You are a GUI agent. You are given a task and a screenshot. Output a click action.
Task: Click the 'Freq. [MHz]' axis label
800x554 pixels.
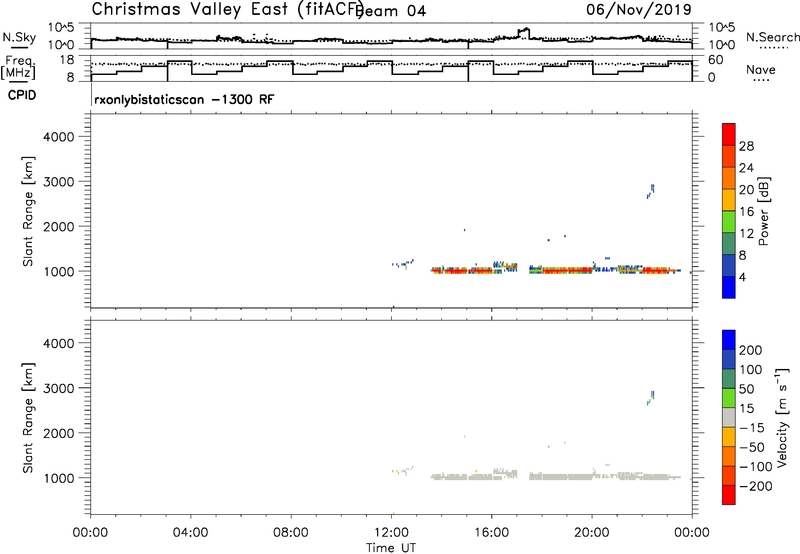[x=18, y=67]
